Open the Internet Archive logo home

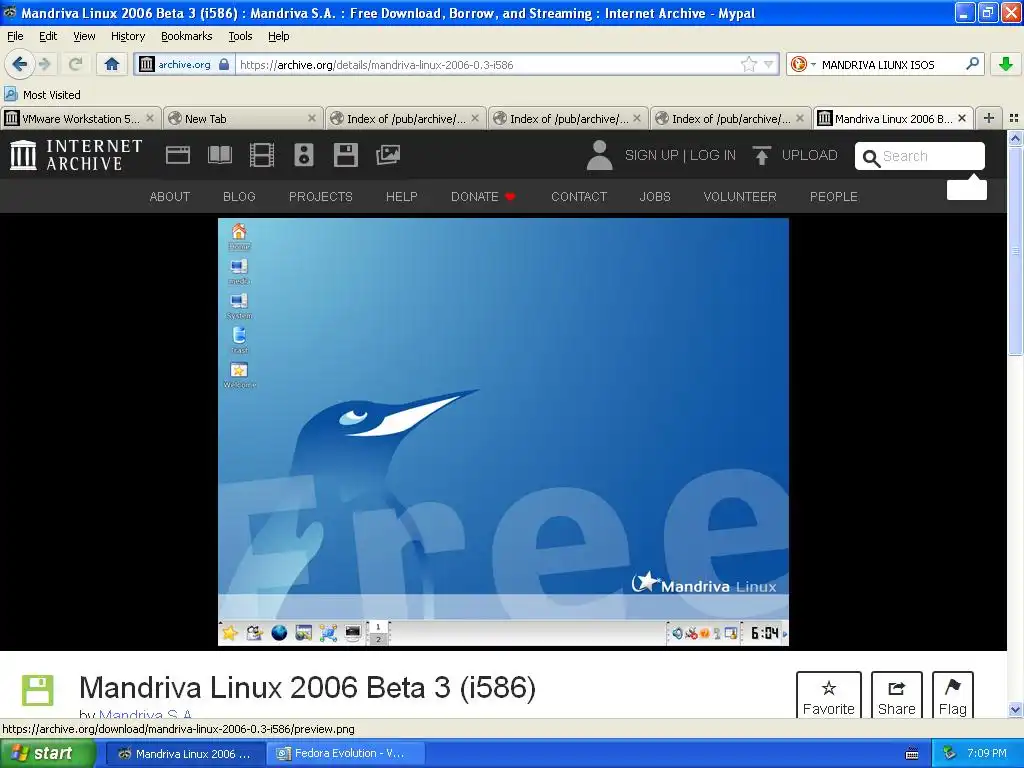point(76,155)
